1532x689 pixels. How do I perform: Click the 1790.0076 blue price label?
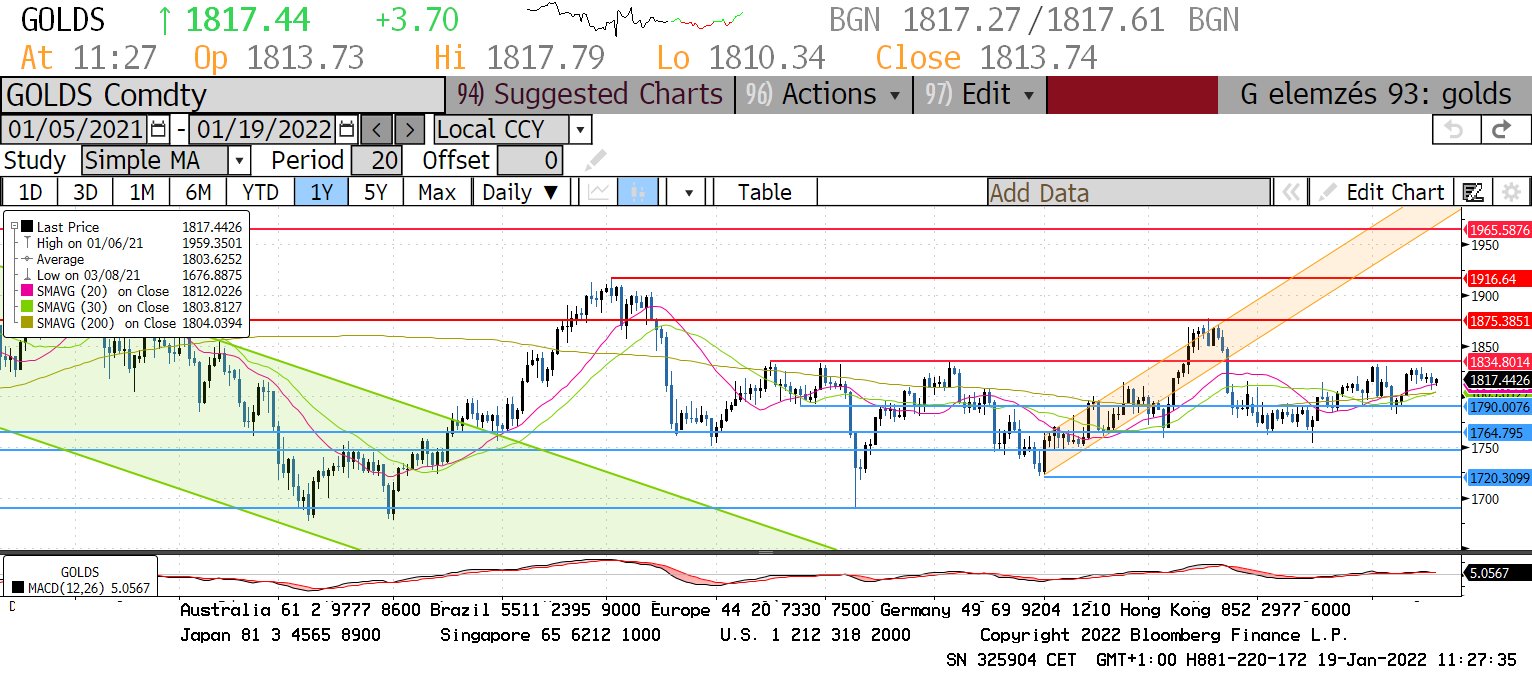pyautogui.click(x=1498, y=406)
